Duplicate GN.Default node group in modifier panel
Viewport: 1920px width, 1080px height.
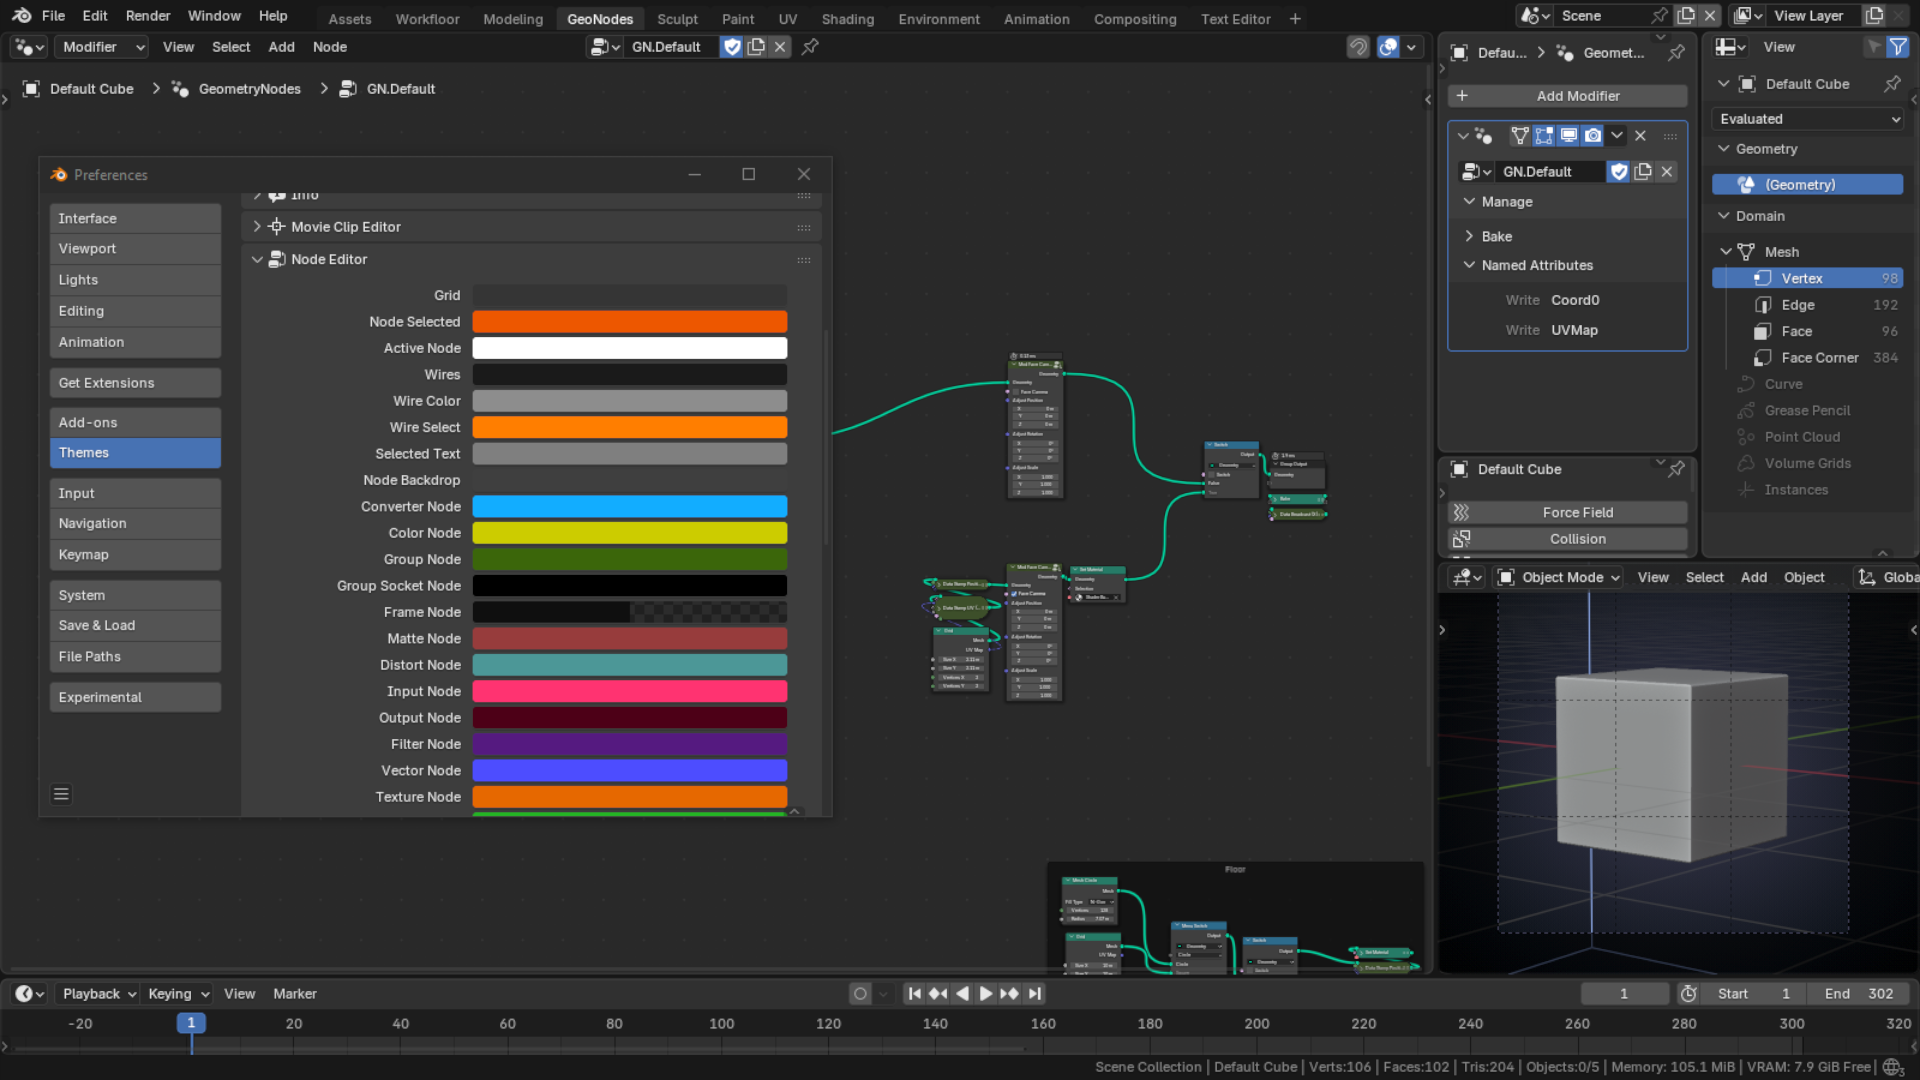1643,172
